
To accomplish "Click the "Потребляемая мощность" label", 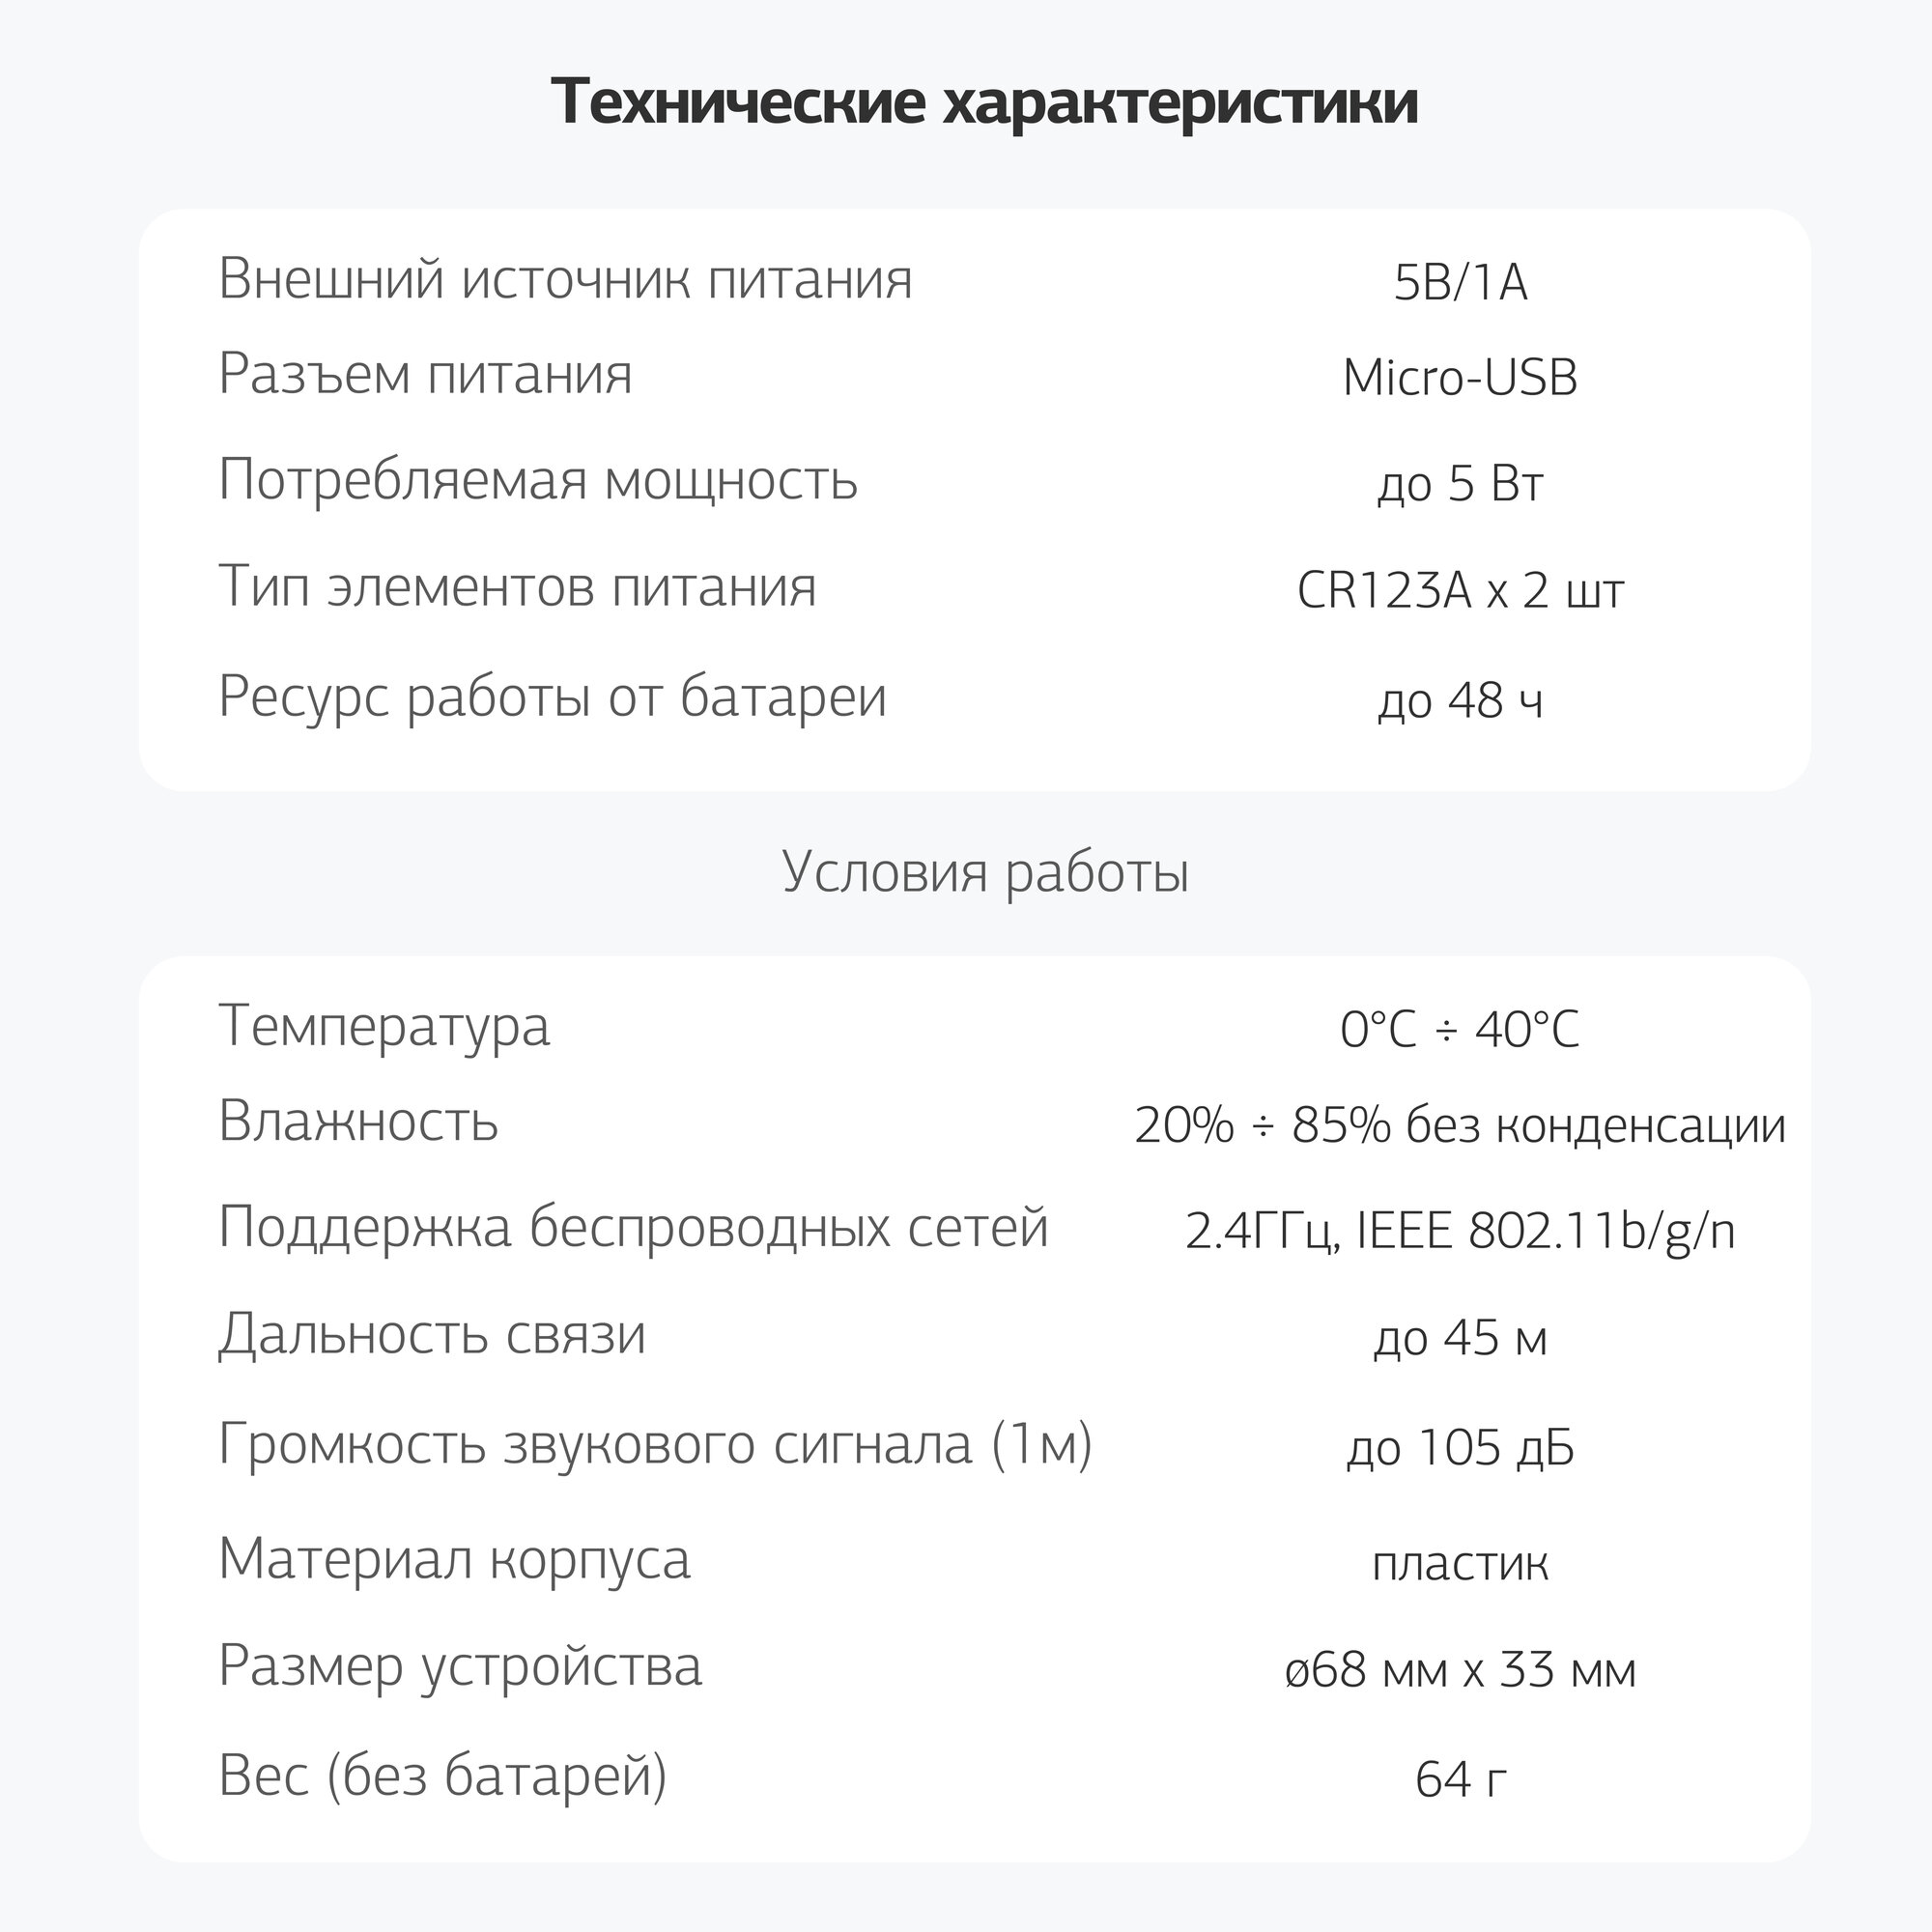I will 538,480.
